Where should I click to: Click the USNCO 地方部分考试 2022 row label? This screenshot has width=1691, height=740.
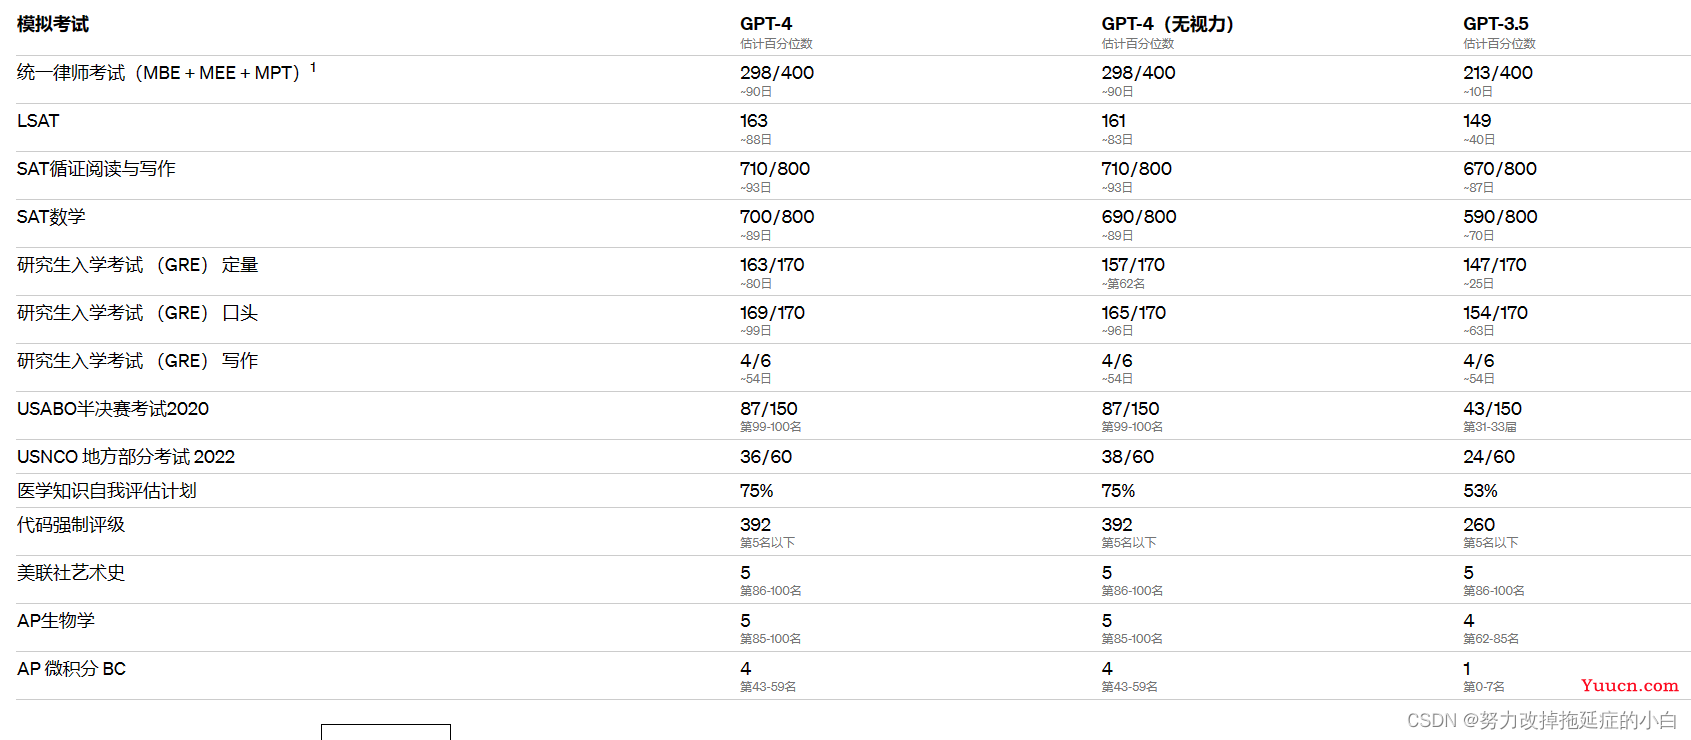coord(126,457)
